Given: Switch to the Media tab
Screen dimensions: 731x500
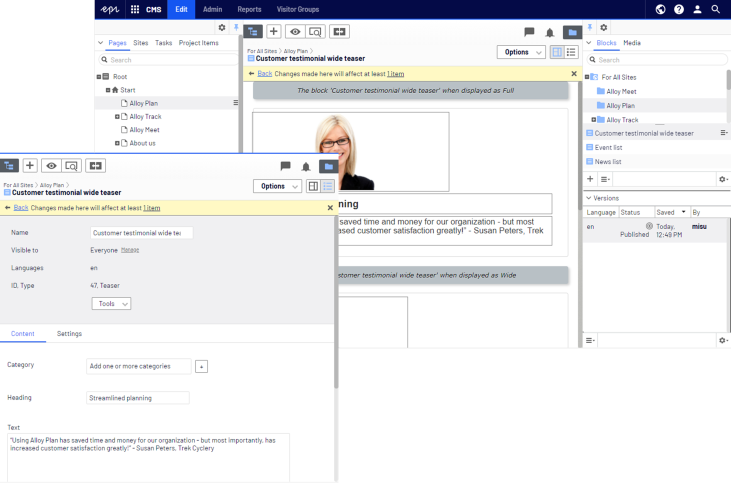Looking at the screenshot, I should [632, 43].
